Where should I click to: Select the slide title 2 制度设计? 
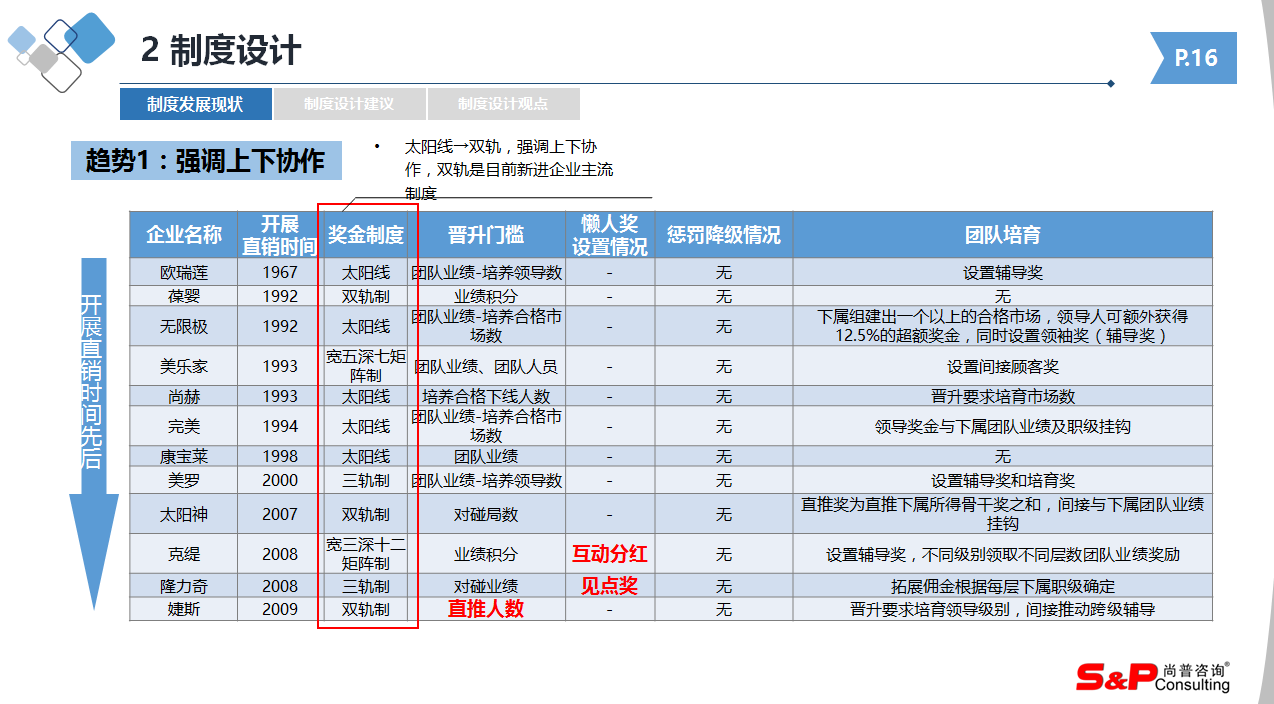click(221, 50)
